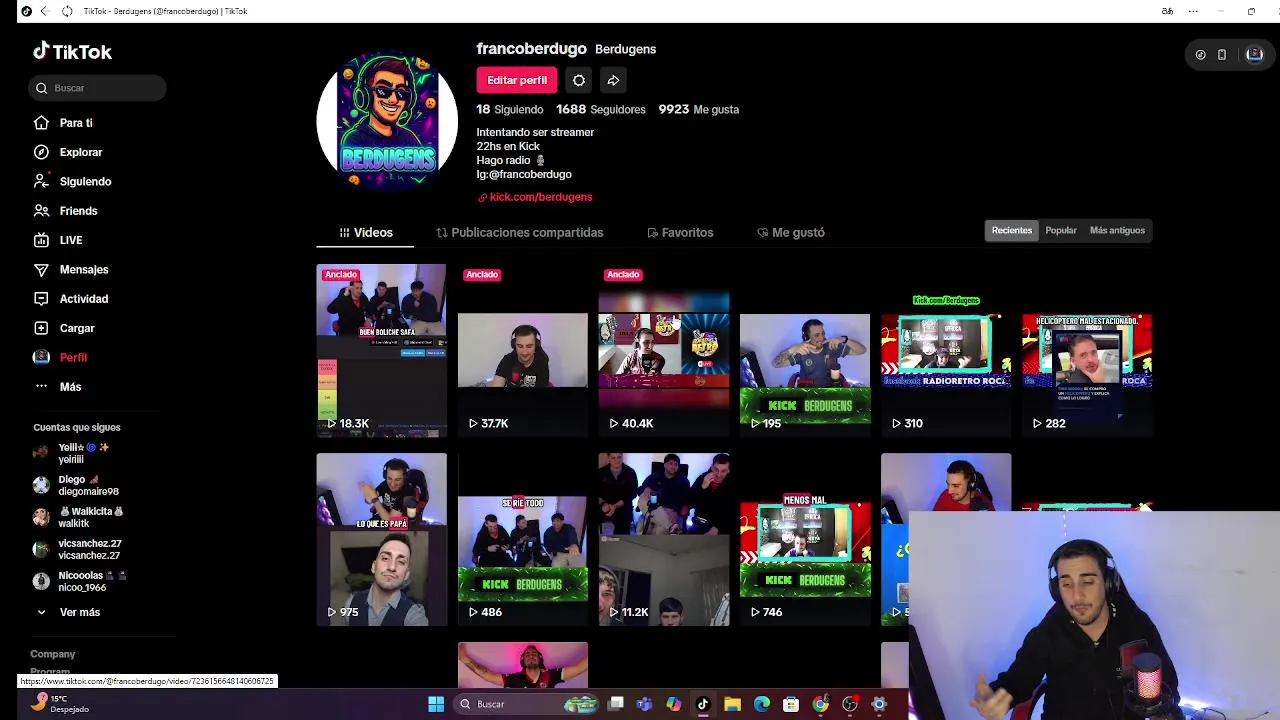Open the video with 975 views
The width and height of the screenshot is (1280, 720).
tap(382, 540)
